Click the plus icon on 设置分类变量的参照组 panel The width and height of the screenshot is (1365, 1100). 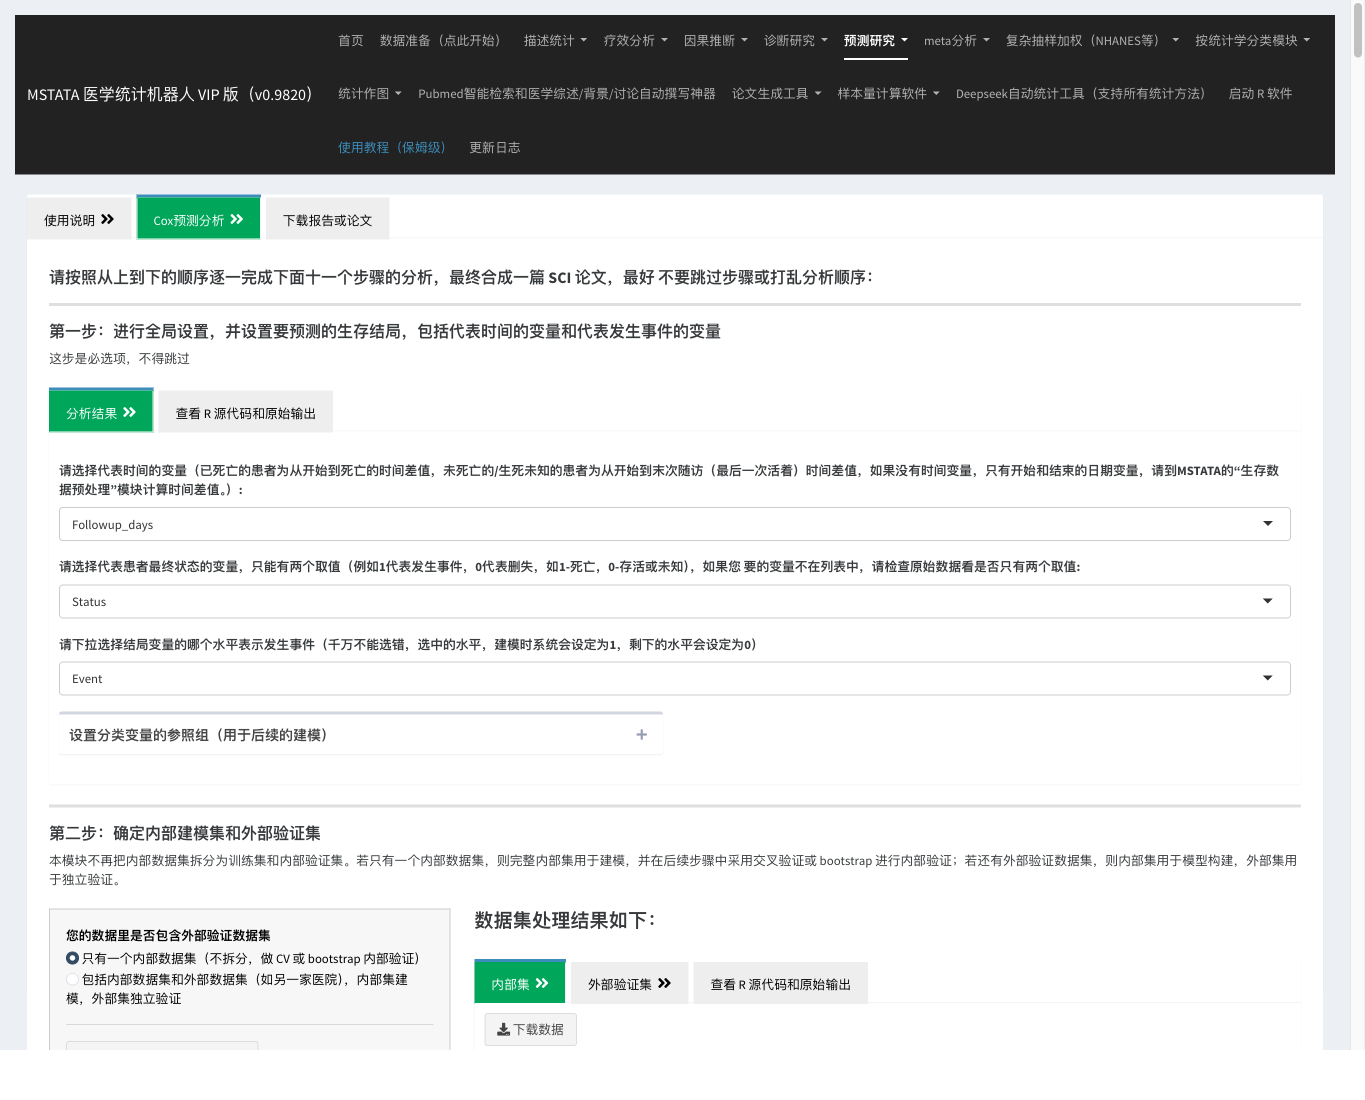(641, 735)
